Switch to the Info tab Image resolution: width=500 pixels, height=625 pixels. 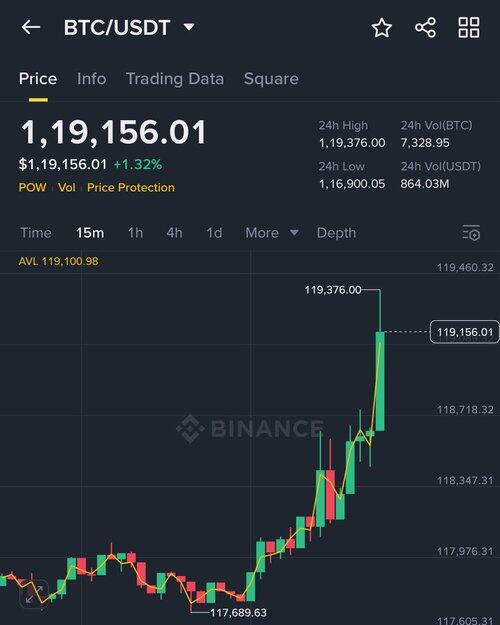pos(91,79)
